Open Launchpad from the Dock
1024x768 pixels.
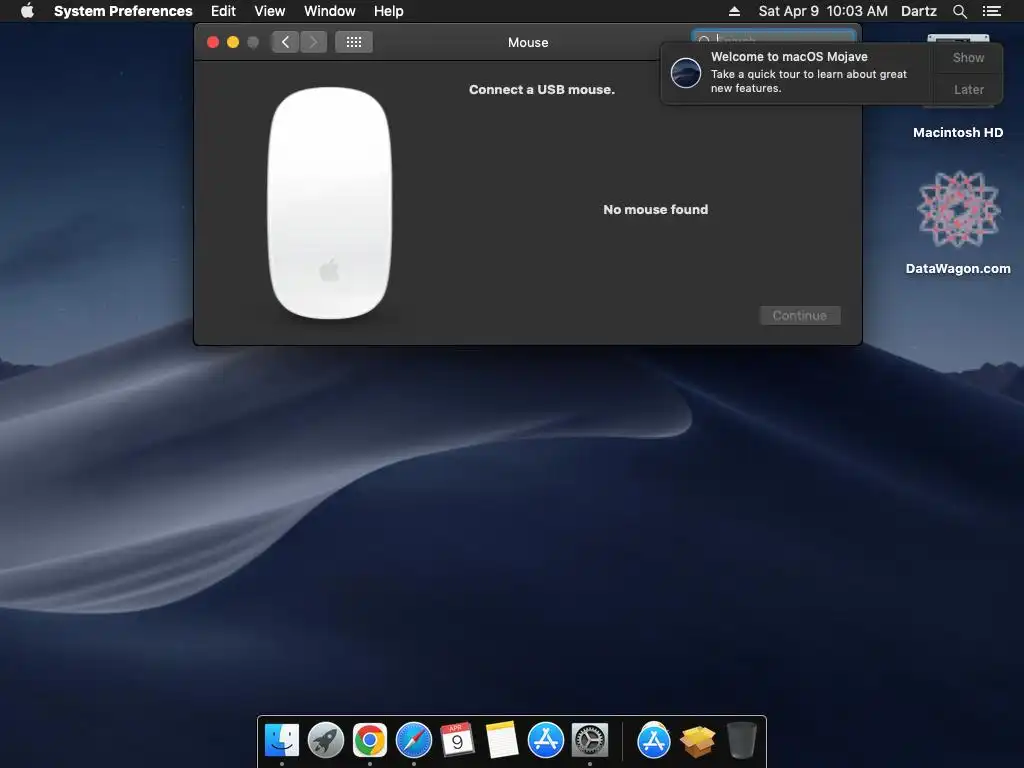[326, 741]
